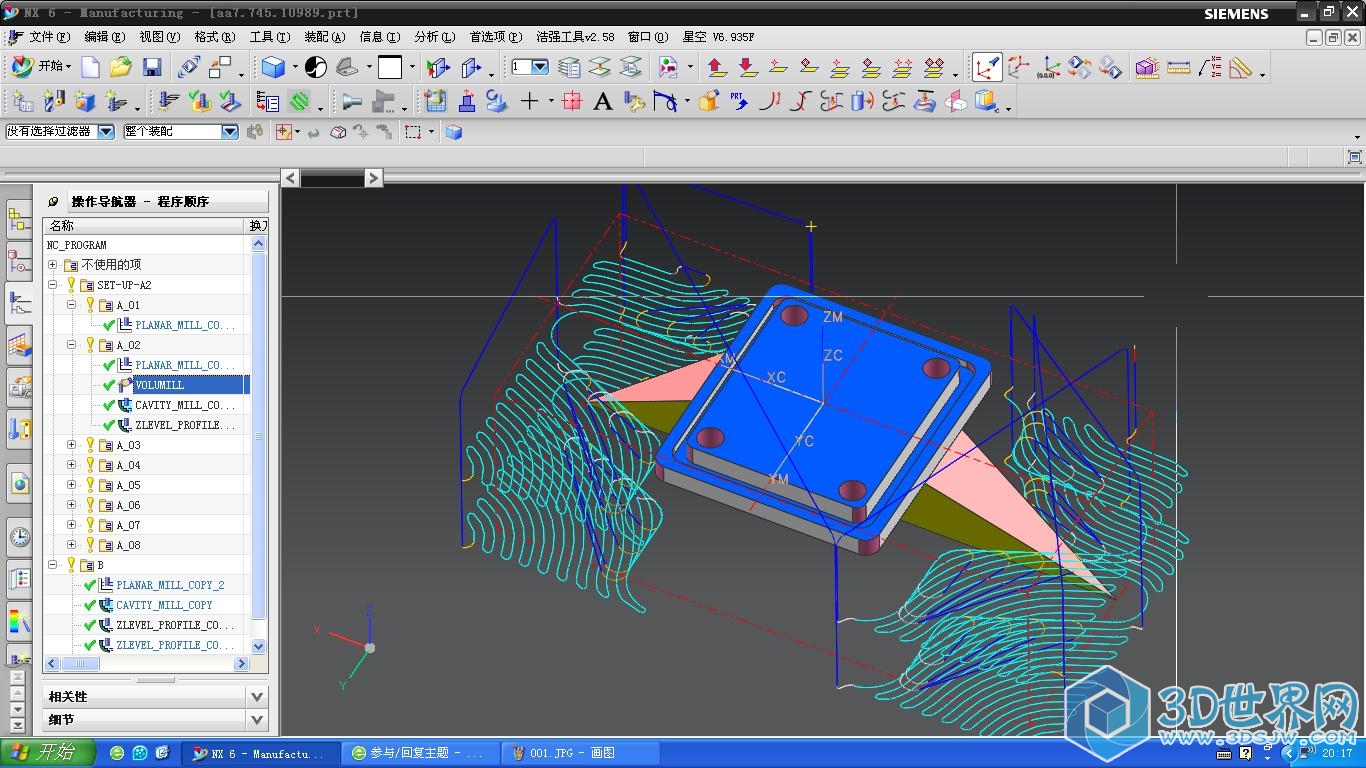Image resolution: width=1366 pixels, height=768 pixels.
Task: Click the triangular angle measure icon
Action: (x=1241, y=68)
